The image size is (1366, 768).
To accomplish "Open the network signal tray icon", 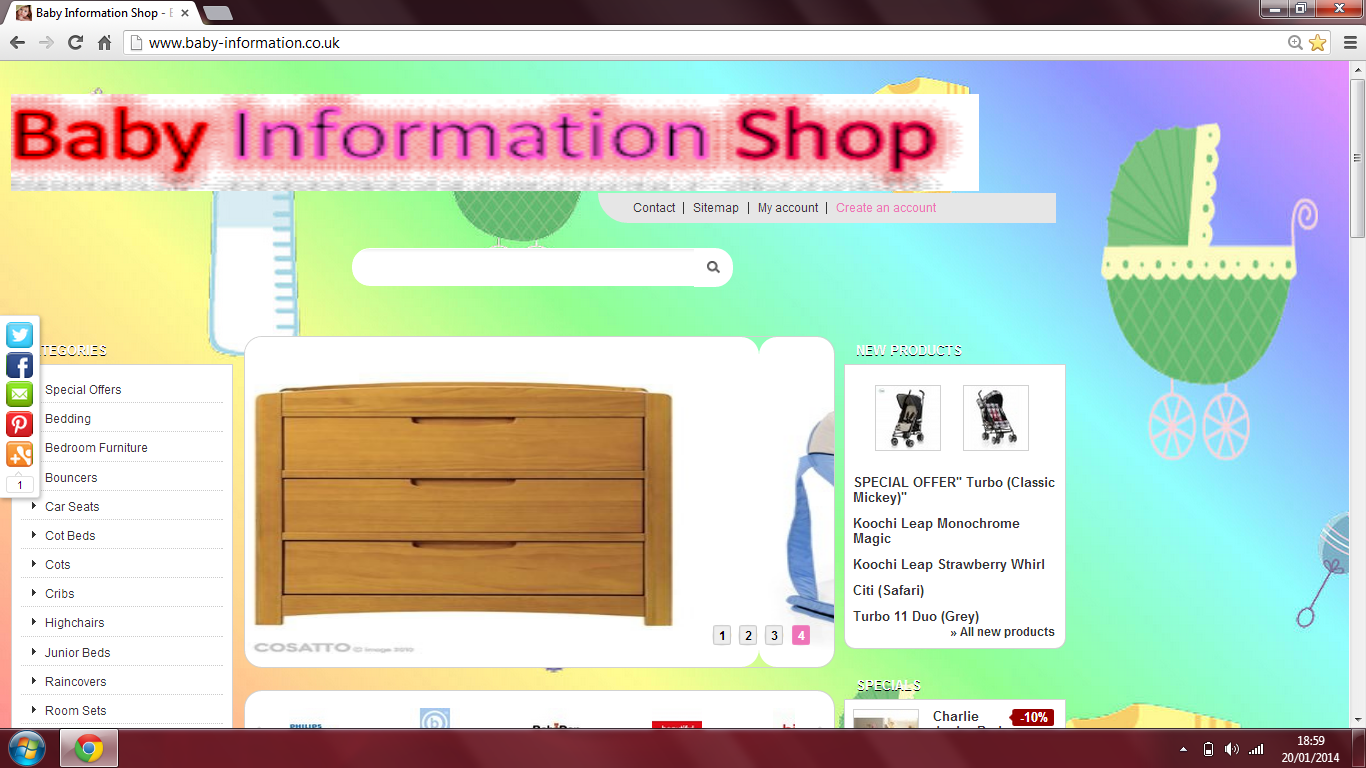I will [x=1256, y=749].
